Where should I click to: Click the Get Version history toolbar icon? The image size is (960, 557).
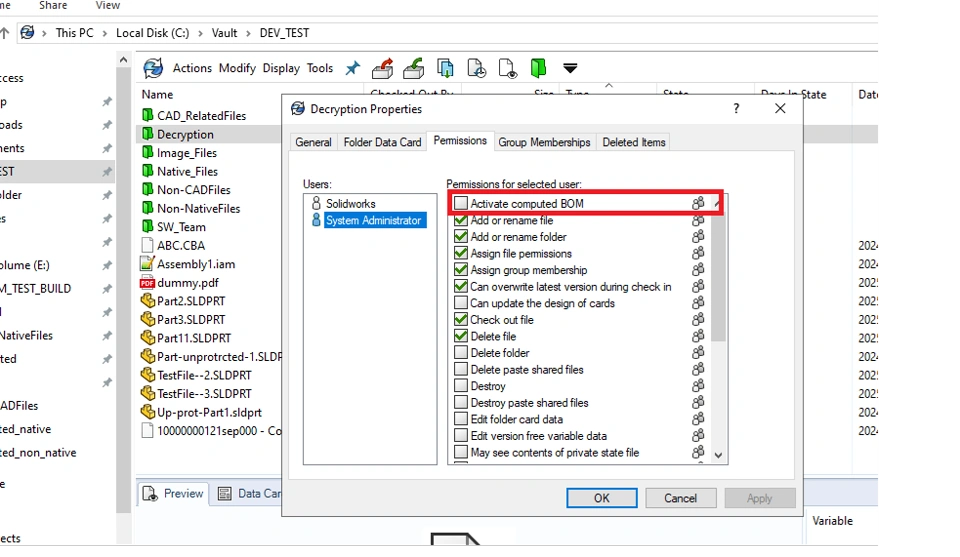click(476, 68)
